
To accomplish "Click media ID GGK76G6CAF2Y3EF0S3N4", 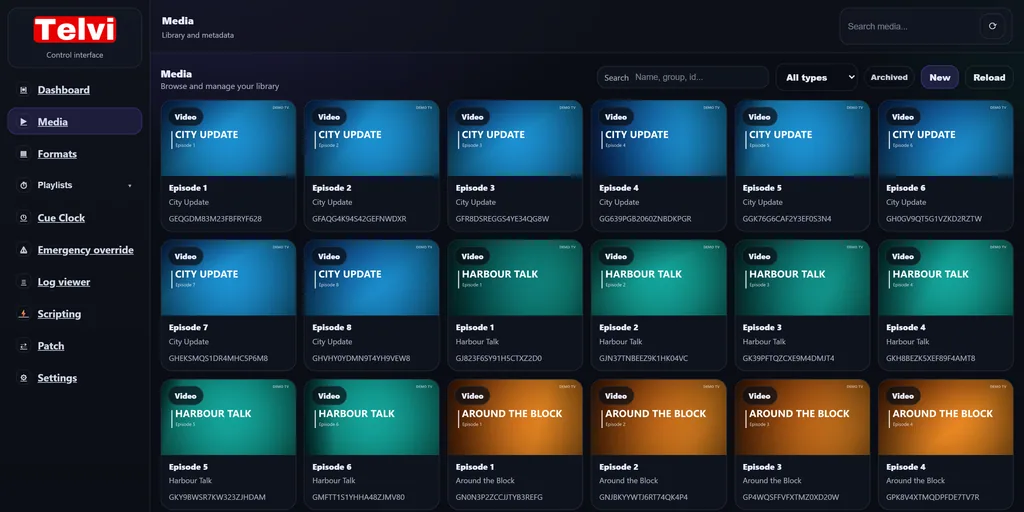I will [787, 219].
